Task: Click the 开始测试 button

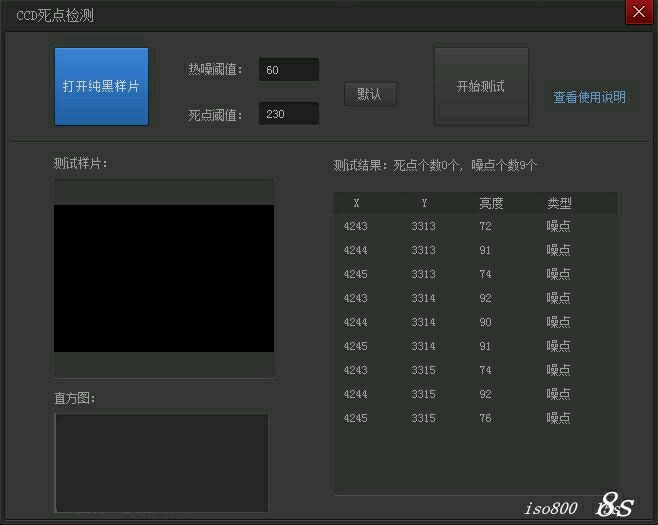Action: pyautogui.click(x=481, y=86)
